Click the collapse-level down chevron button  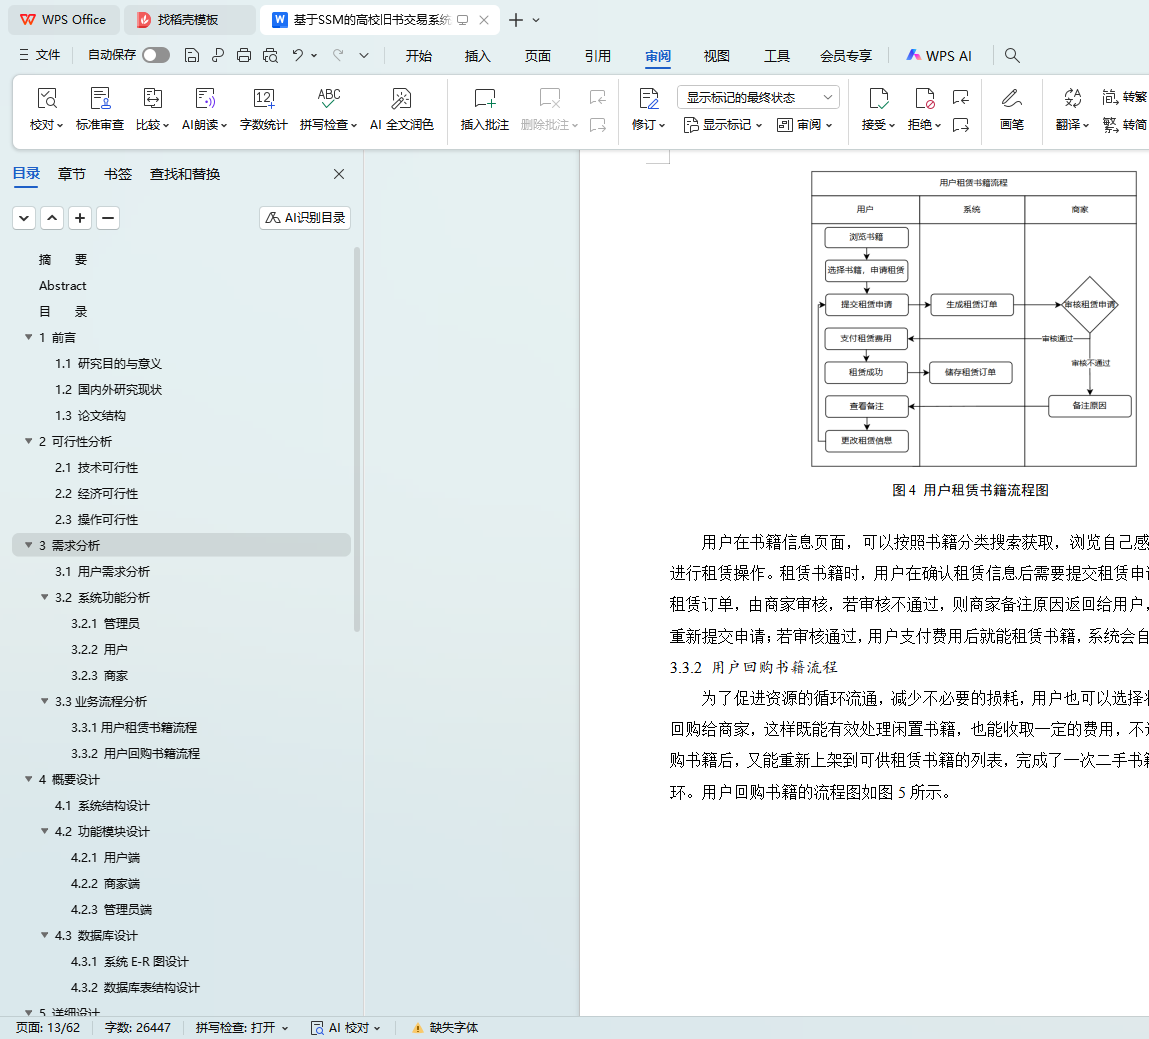click(x=24, y=218)
